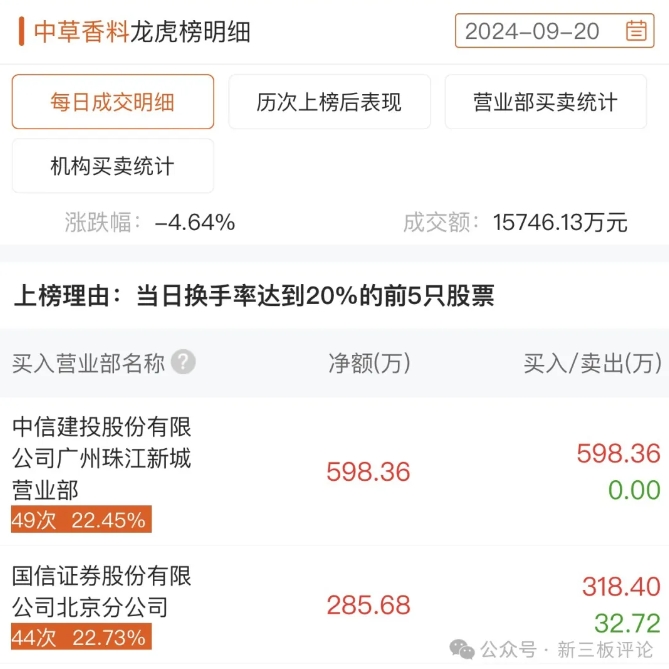Tap the 中草香料 stock name link

81,32
